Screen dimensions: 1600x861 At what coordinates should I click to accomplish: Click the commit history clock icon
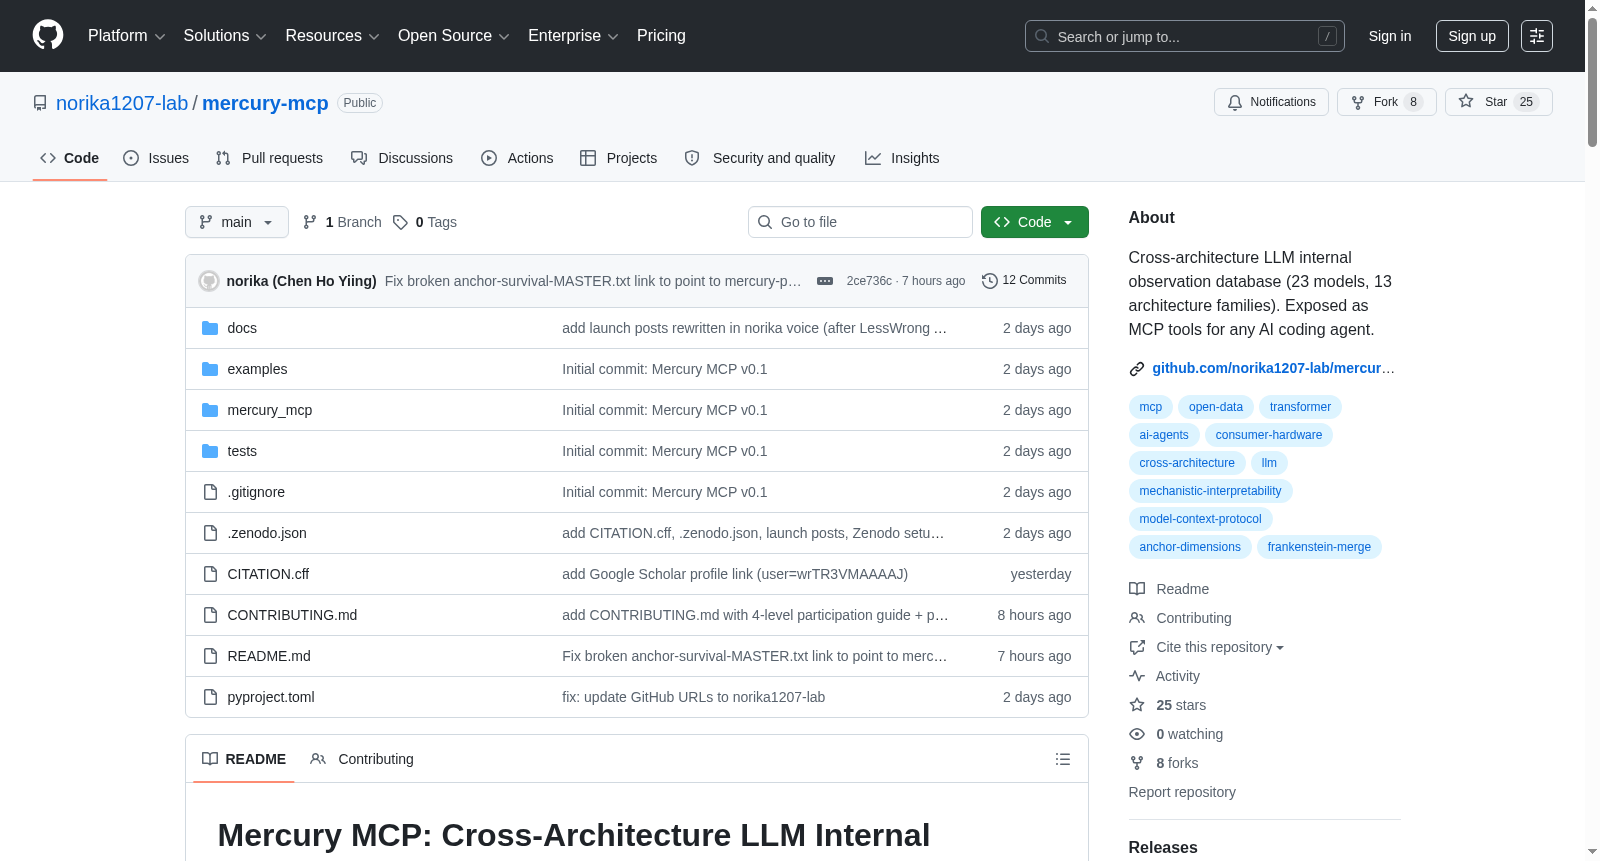[x=990, y=281]
